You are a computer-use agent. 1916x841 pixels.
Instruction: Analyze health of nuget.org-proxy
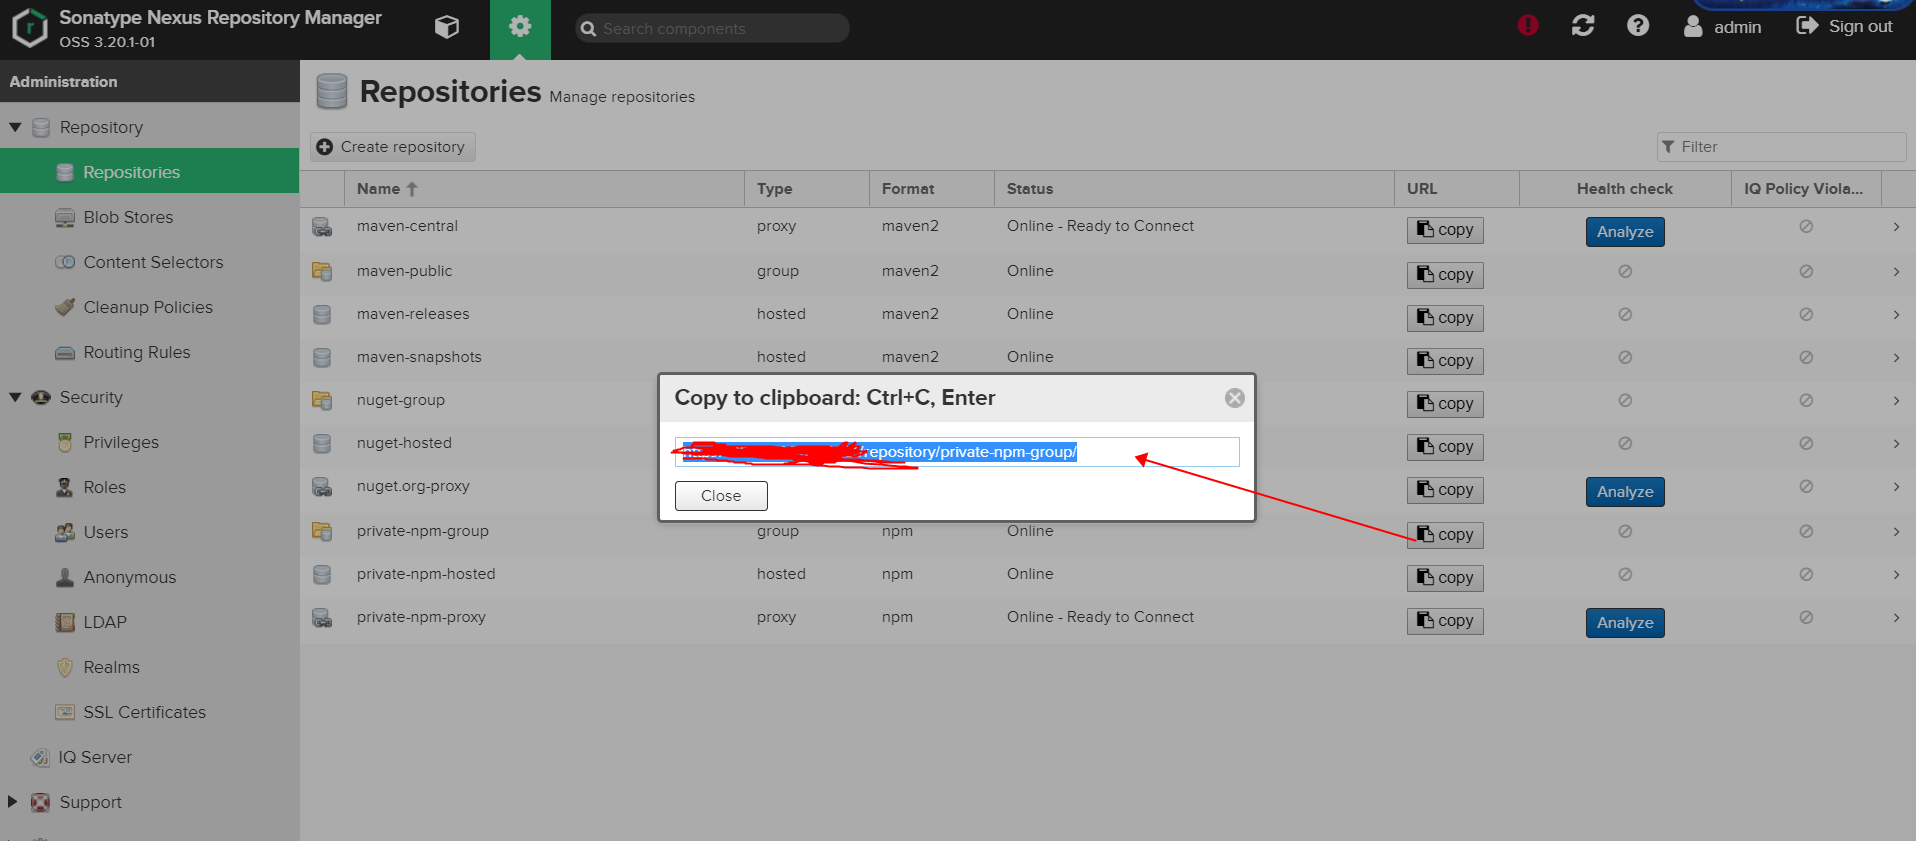1625,492
